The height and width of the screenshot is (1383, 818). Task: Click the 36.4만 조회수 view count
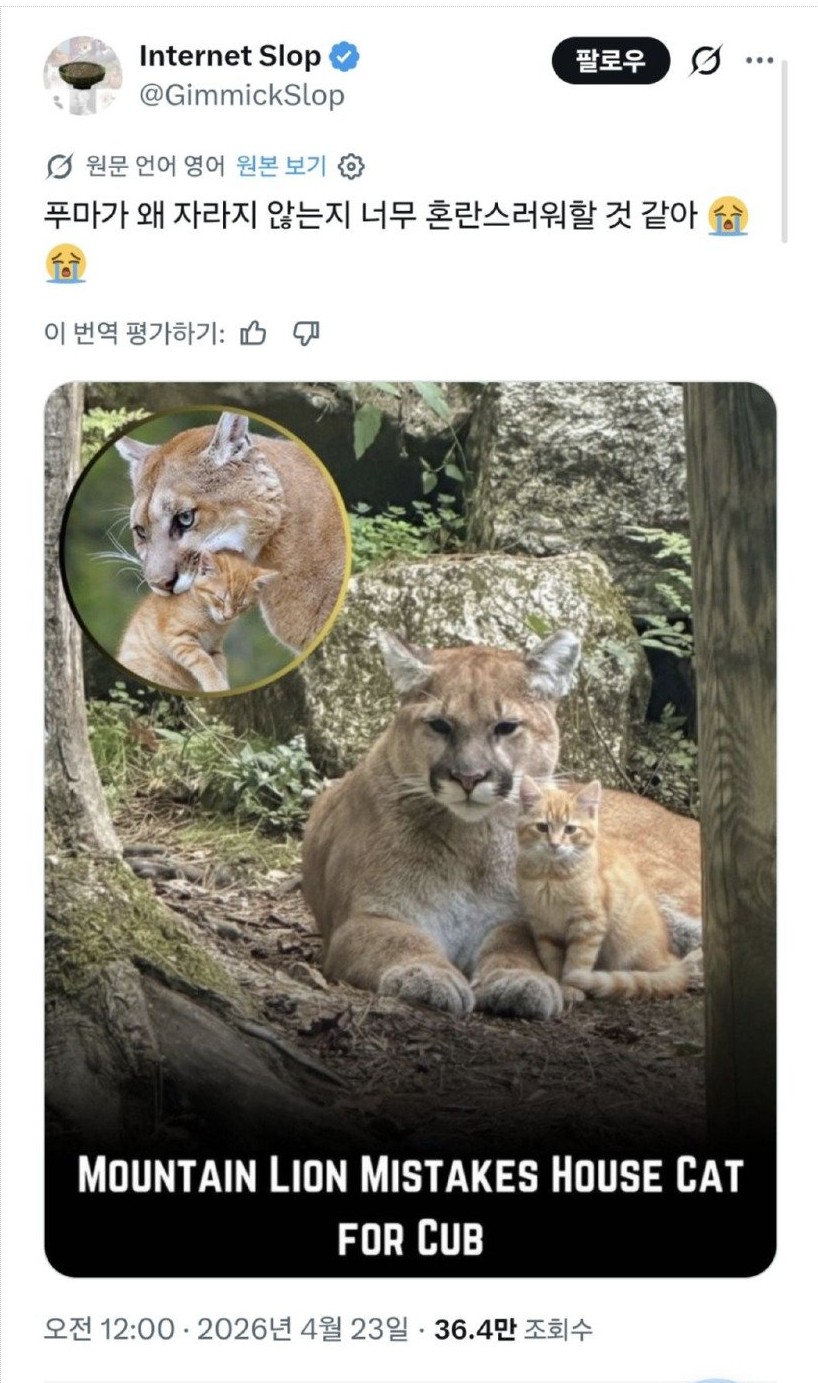(x=516, y=1329)
